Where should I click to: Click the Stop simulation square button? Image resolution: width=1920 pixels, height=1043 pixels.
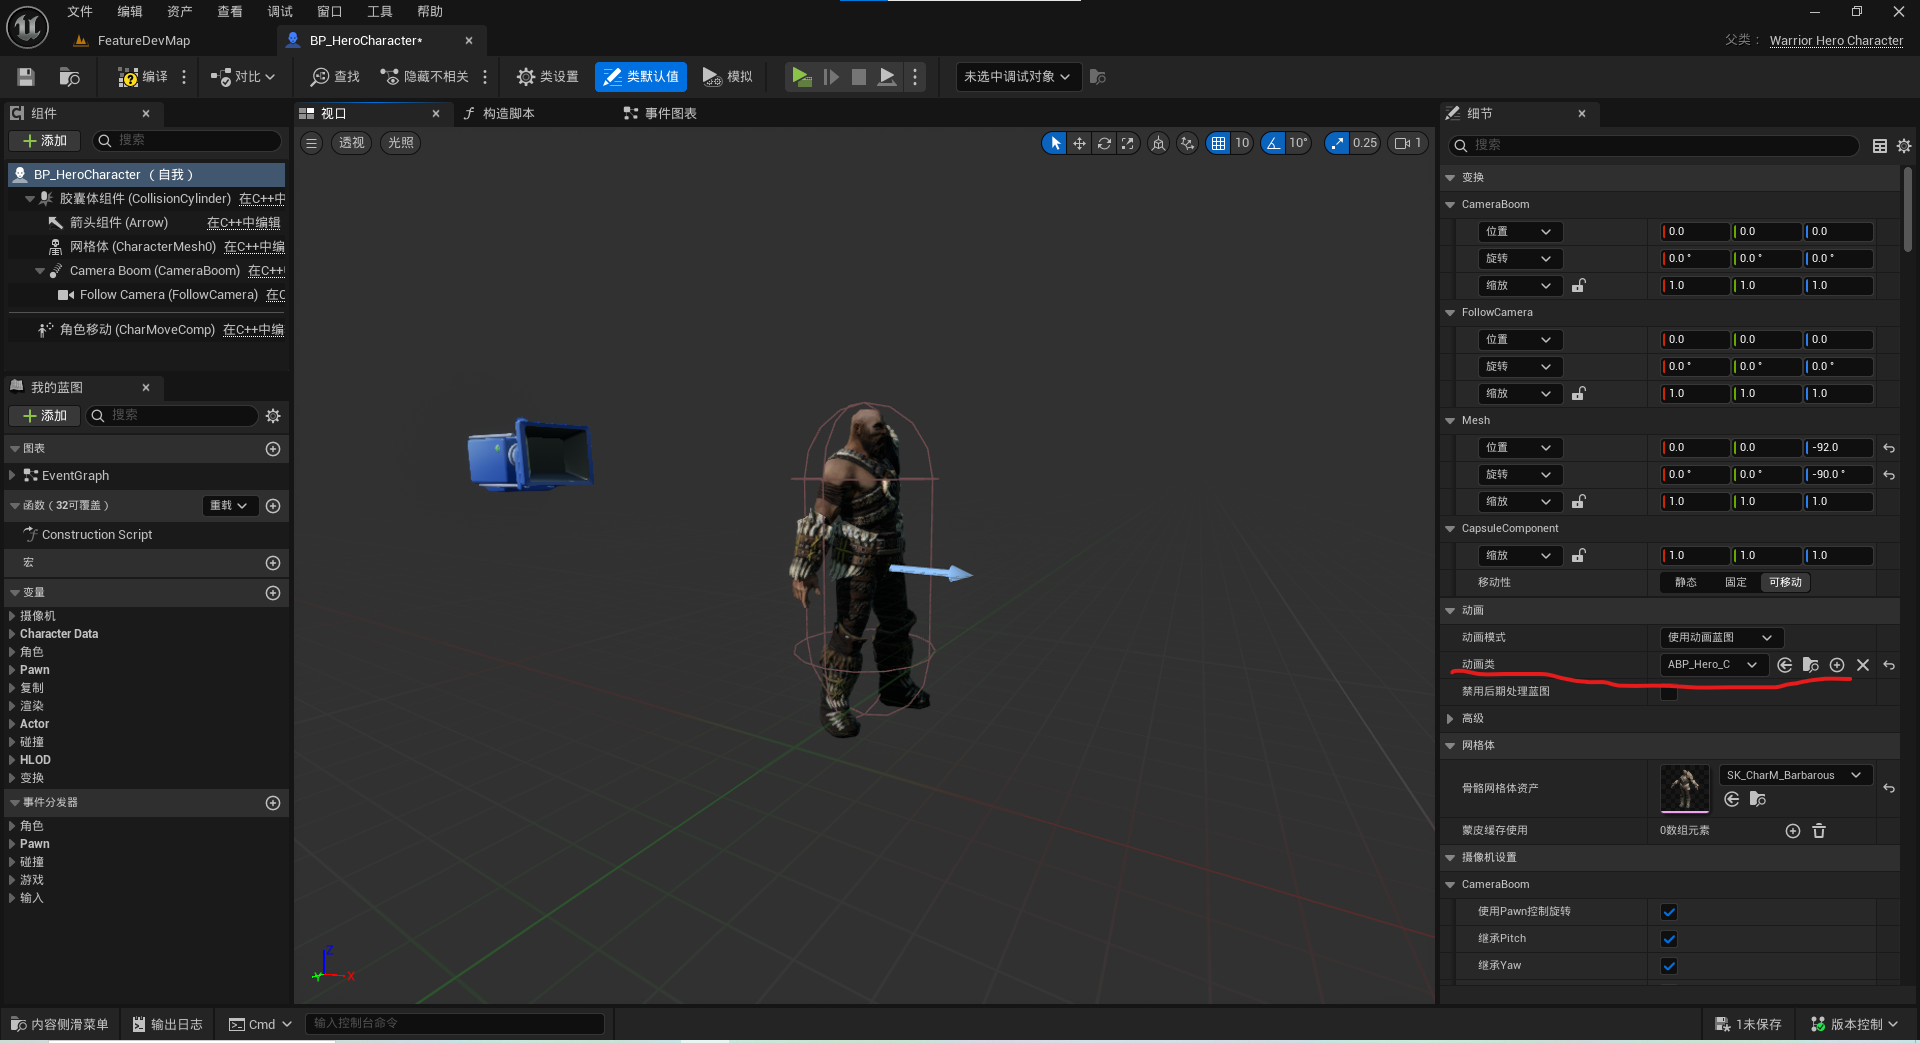click(x=858, y=77)
